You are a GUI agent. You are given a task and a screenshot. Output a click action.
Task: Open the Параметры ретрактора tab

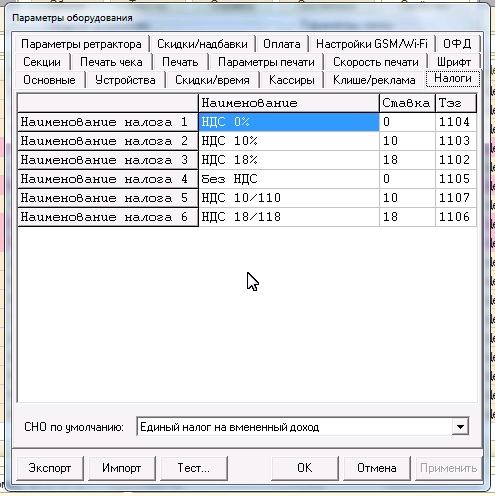[x=81, y=44]
